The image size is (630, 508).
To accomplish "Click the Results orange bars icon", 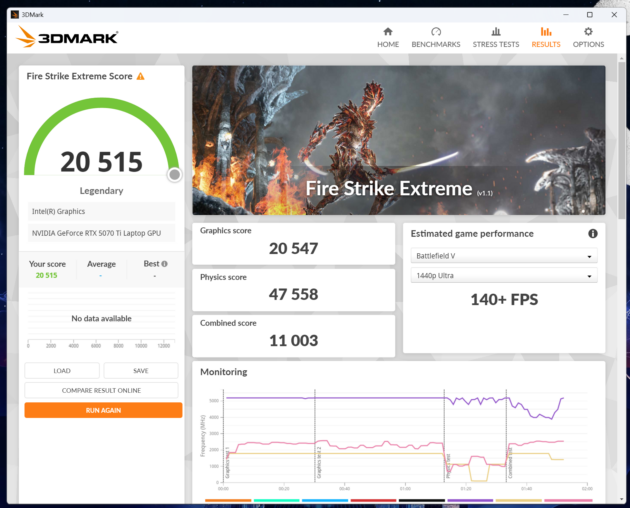I will tap(546, 31).
